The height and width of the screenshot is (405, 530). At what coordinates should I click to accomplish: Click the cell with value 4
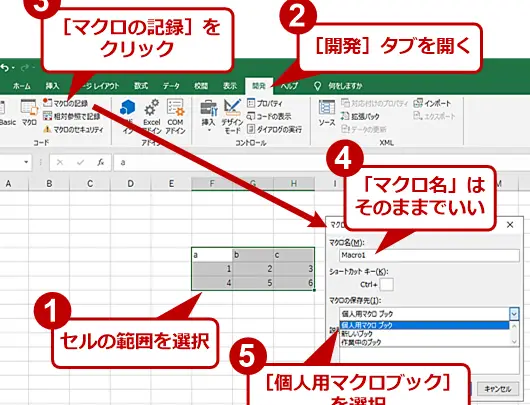tap(212, 283)
